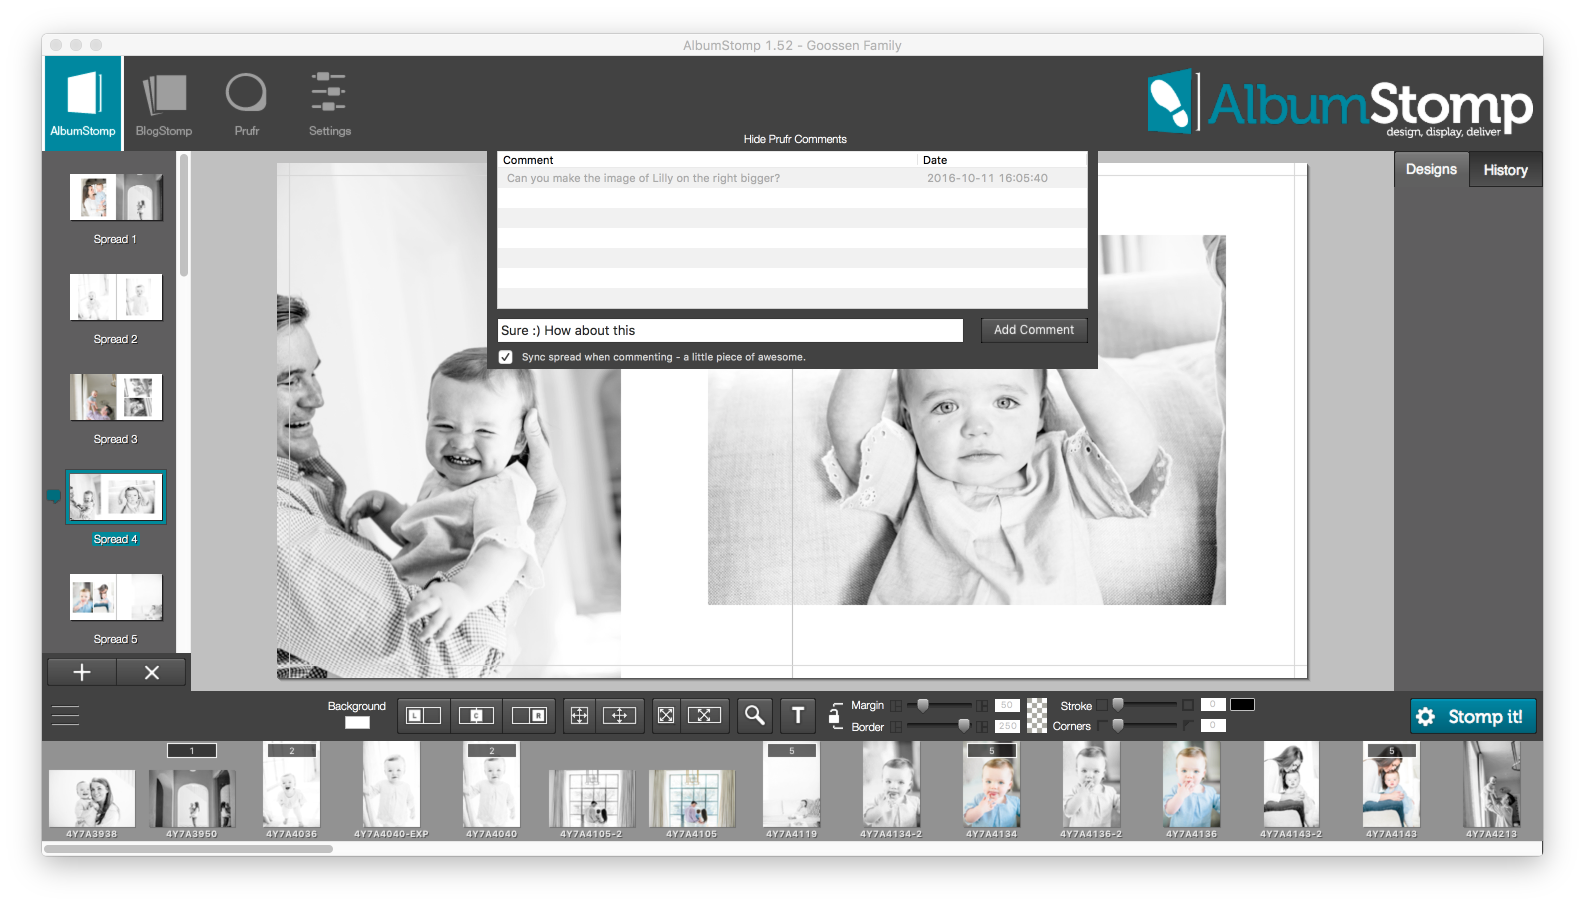Select image 4Y7A3938 in filmstrip
The image size is (1585, 906).
(92, 798)
